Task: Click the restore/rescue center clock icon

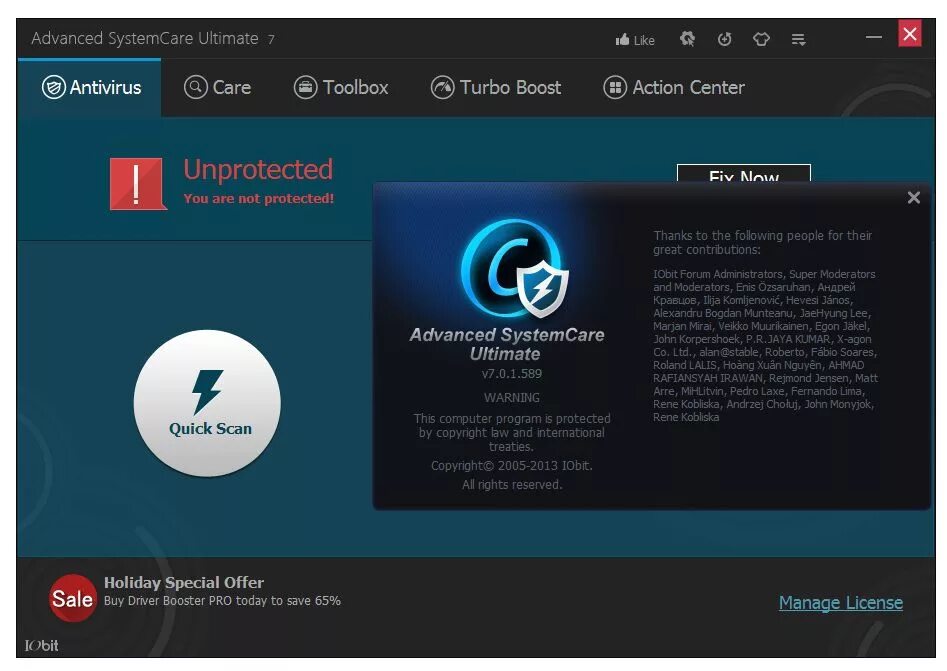Action: pyautogui.click(x=724, y=39)
